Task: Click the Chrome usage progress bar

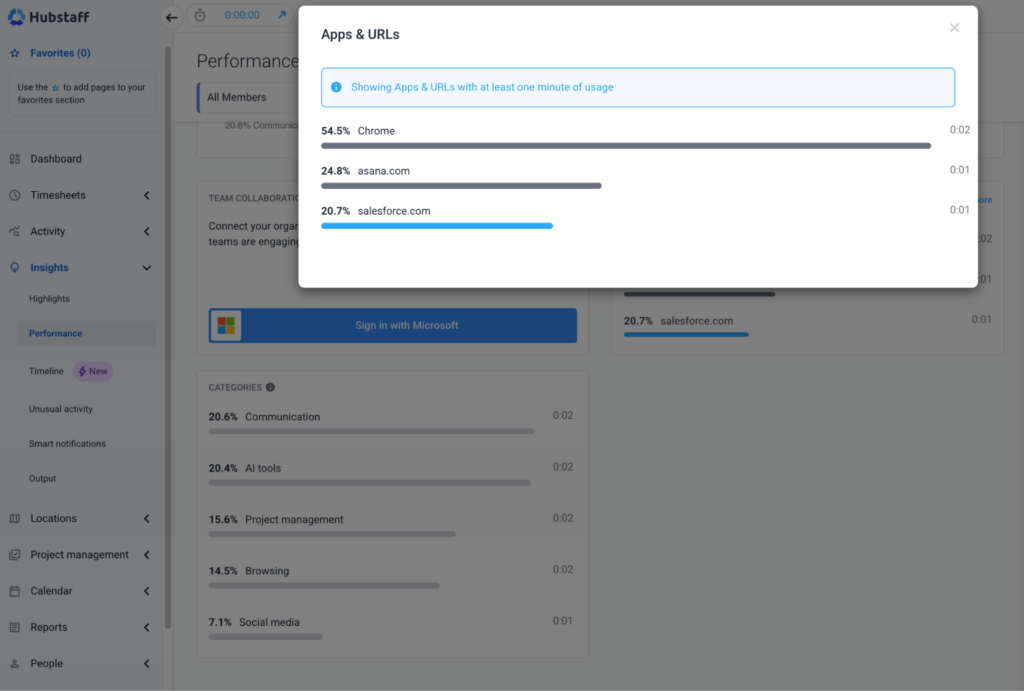Action: (x=625, y=145)
